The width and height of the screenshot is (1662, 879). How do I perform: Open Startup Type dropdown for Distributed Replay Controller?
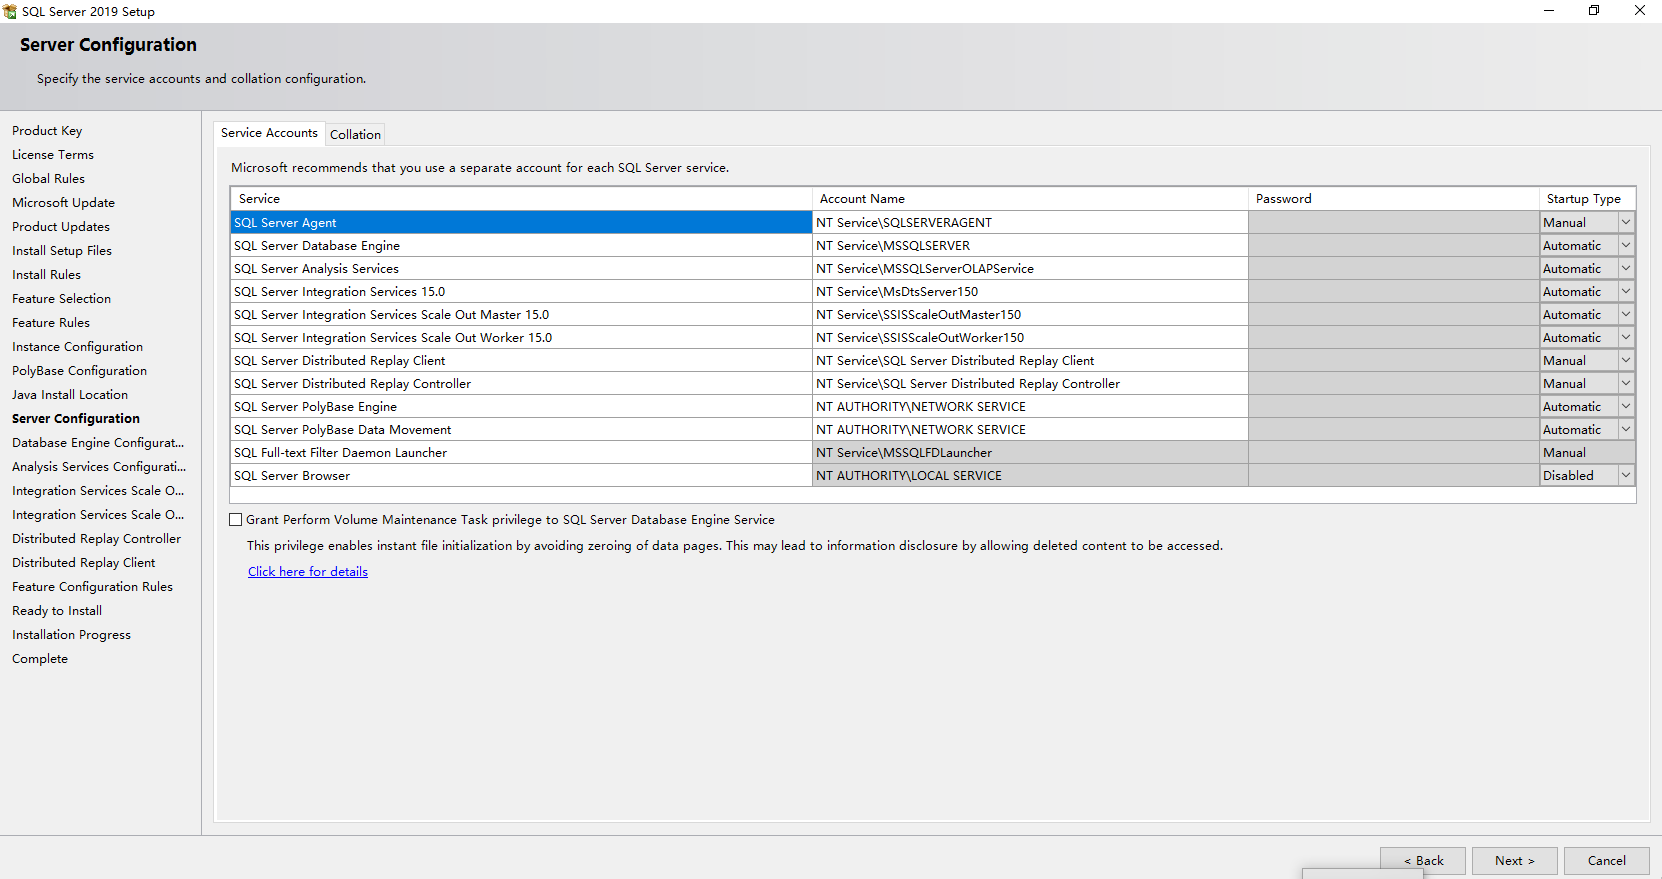click(x=1626, y=383)
